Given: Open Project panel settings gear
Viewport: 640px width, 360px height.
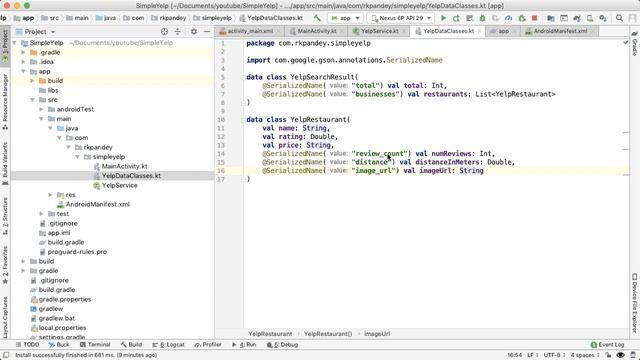Looking at the screenshot, I should click(194, 31).
